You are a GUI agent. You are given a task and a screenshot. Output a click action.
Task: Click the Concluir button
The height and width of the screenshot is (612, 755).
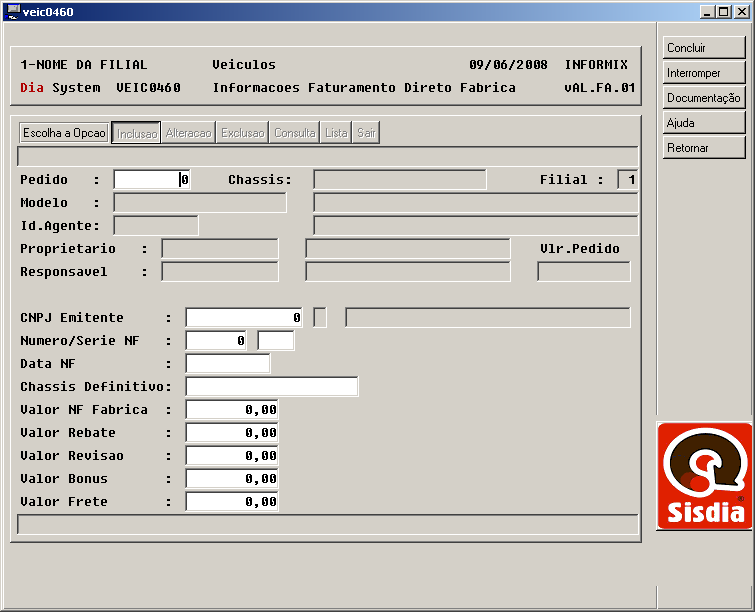tap(703, 48)
